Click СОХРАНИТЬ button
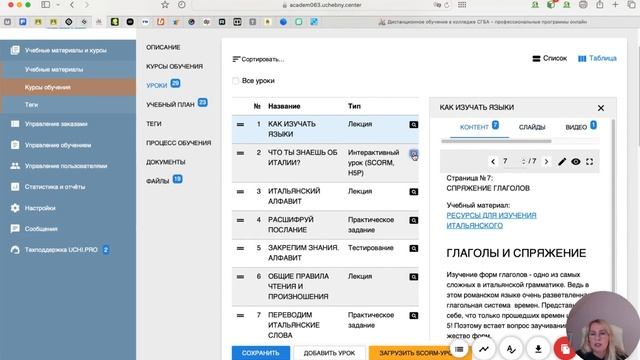640x360 pixels. pyautogui.click(x=261, y=353)
